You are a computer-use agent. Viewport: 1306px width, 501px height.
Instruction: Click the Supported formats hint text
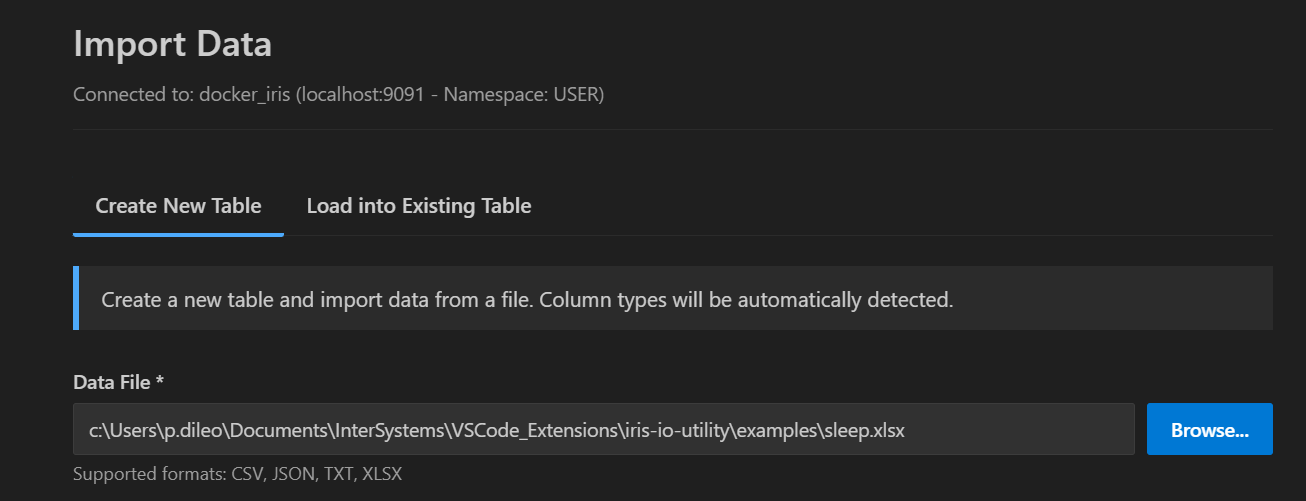237,473
